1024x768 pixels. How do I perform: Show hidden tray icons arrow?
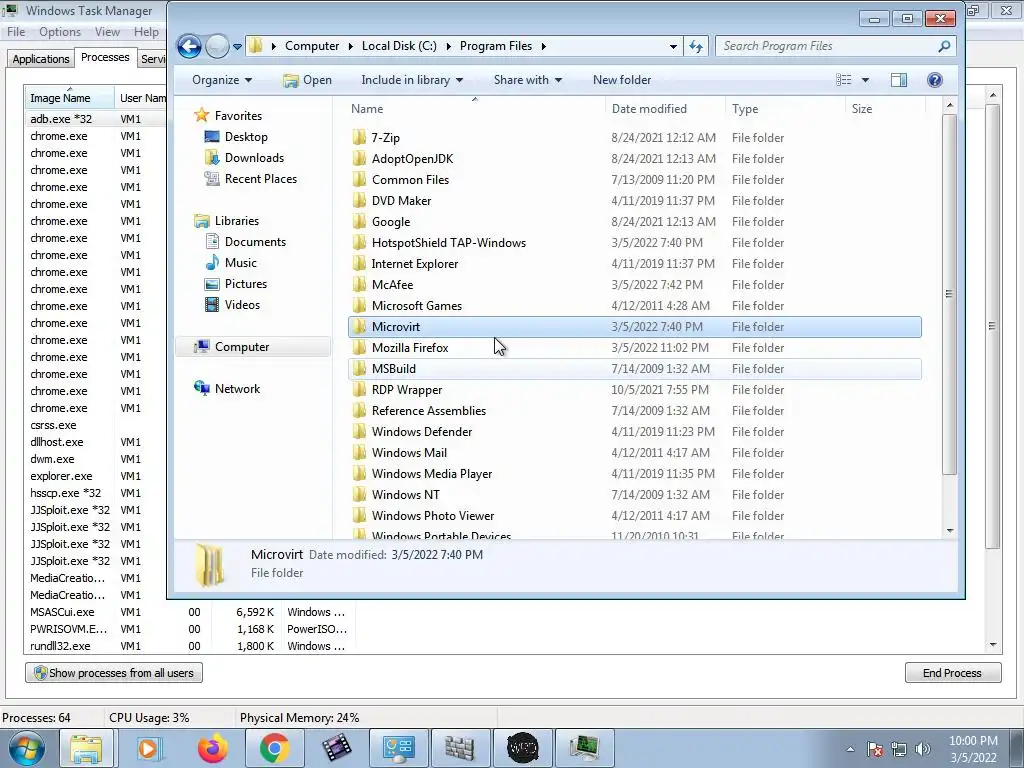click(850, 749)
